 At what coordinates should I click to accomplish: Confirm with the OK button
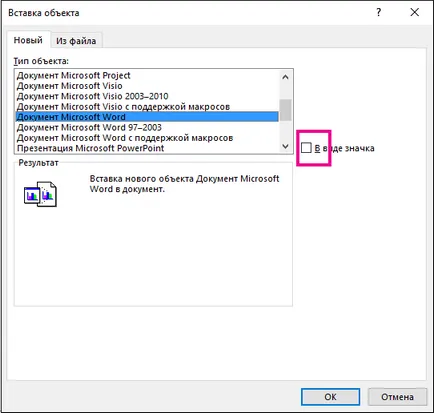click(x=330, y=397)
